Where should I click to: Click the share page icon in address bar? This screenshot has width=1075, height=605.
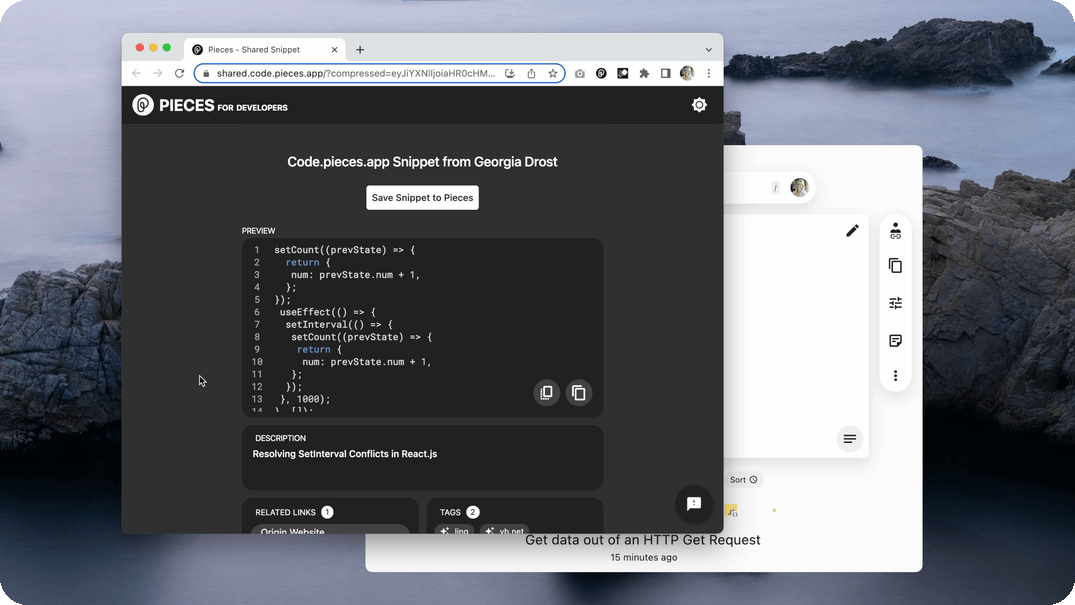coord(531,73)
